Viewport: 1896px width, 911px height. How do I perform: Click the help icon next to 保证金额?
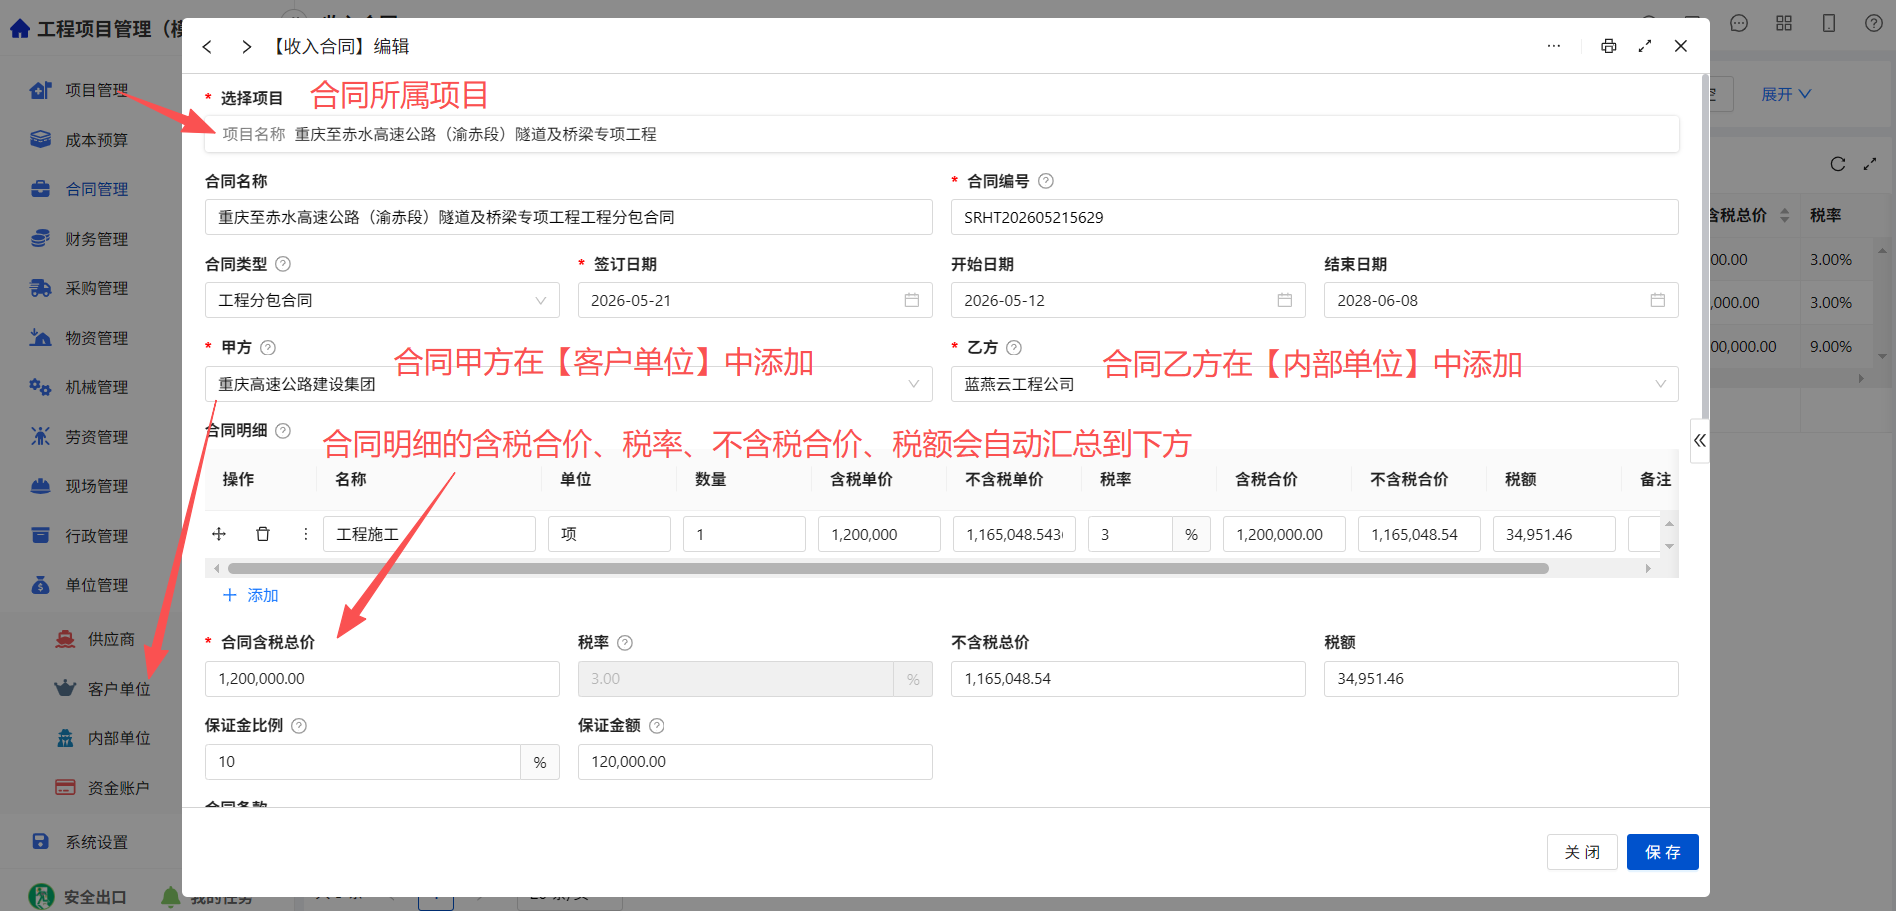(657, 726)
